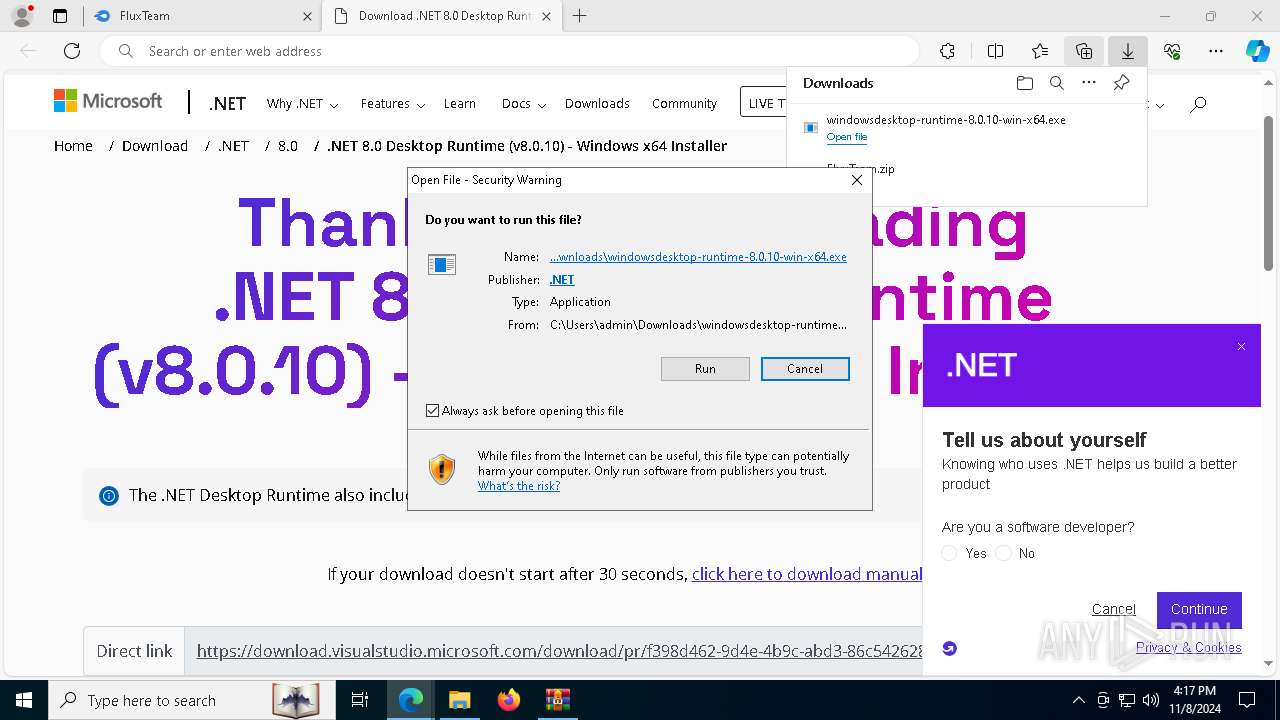Open the What's the risk link
1280x720 pixels.
519,486
